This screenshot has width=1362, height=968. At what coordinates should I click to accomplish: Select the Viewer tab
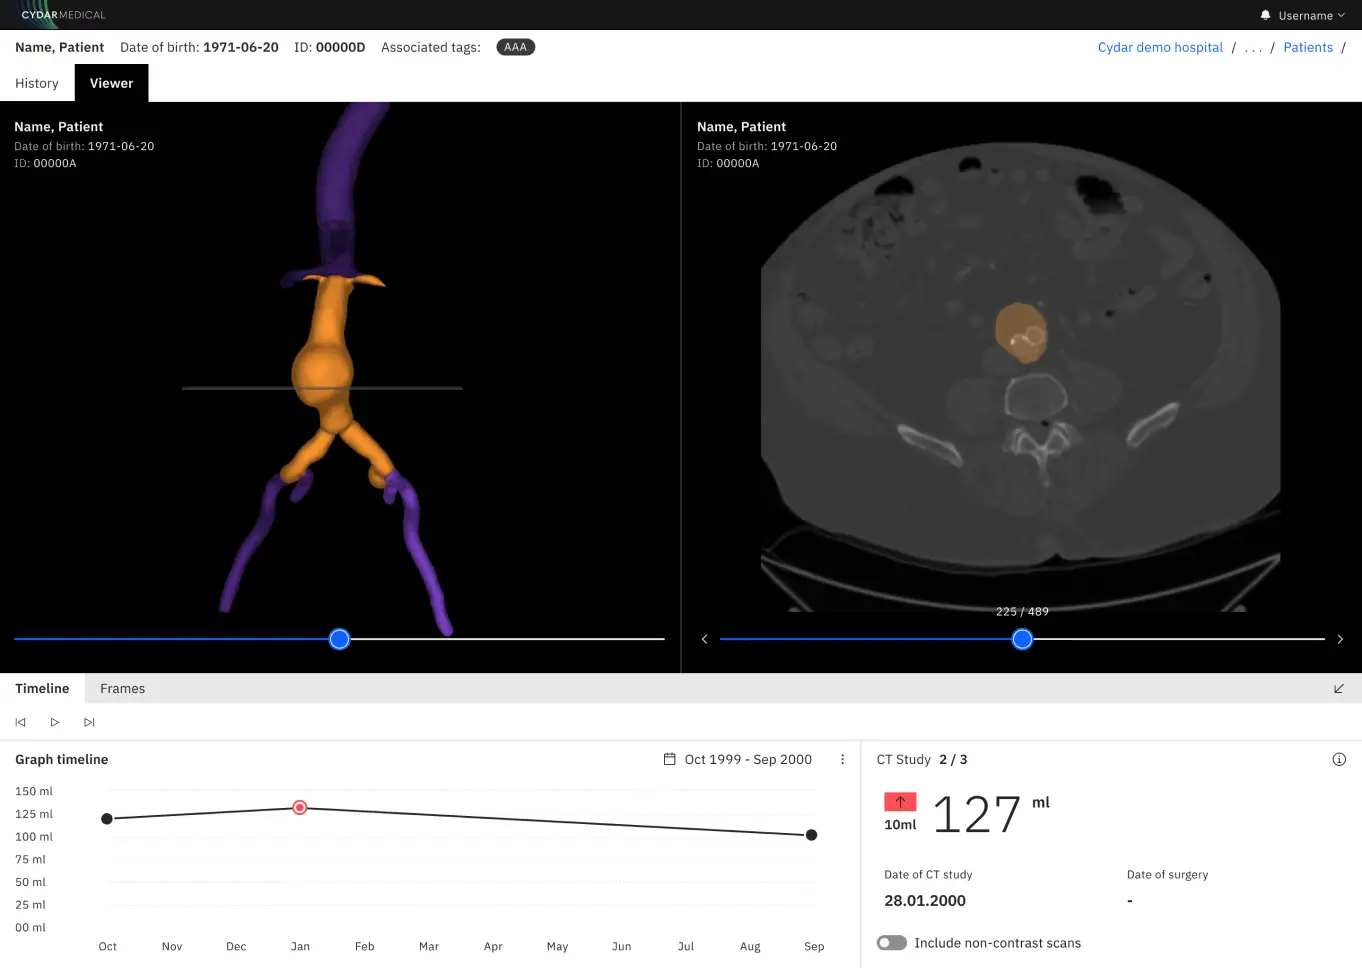[111, 83]
